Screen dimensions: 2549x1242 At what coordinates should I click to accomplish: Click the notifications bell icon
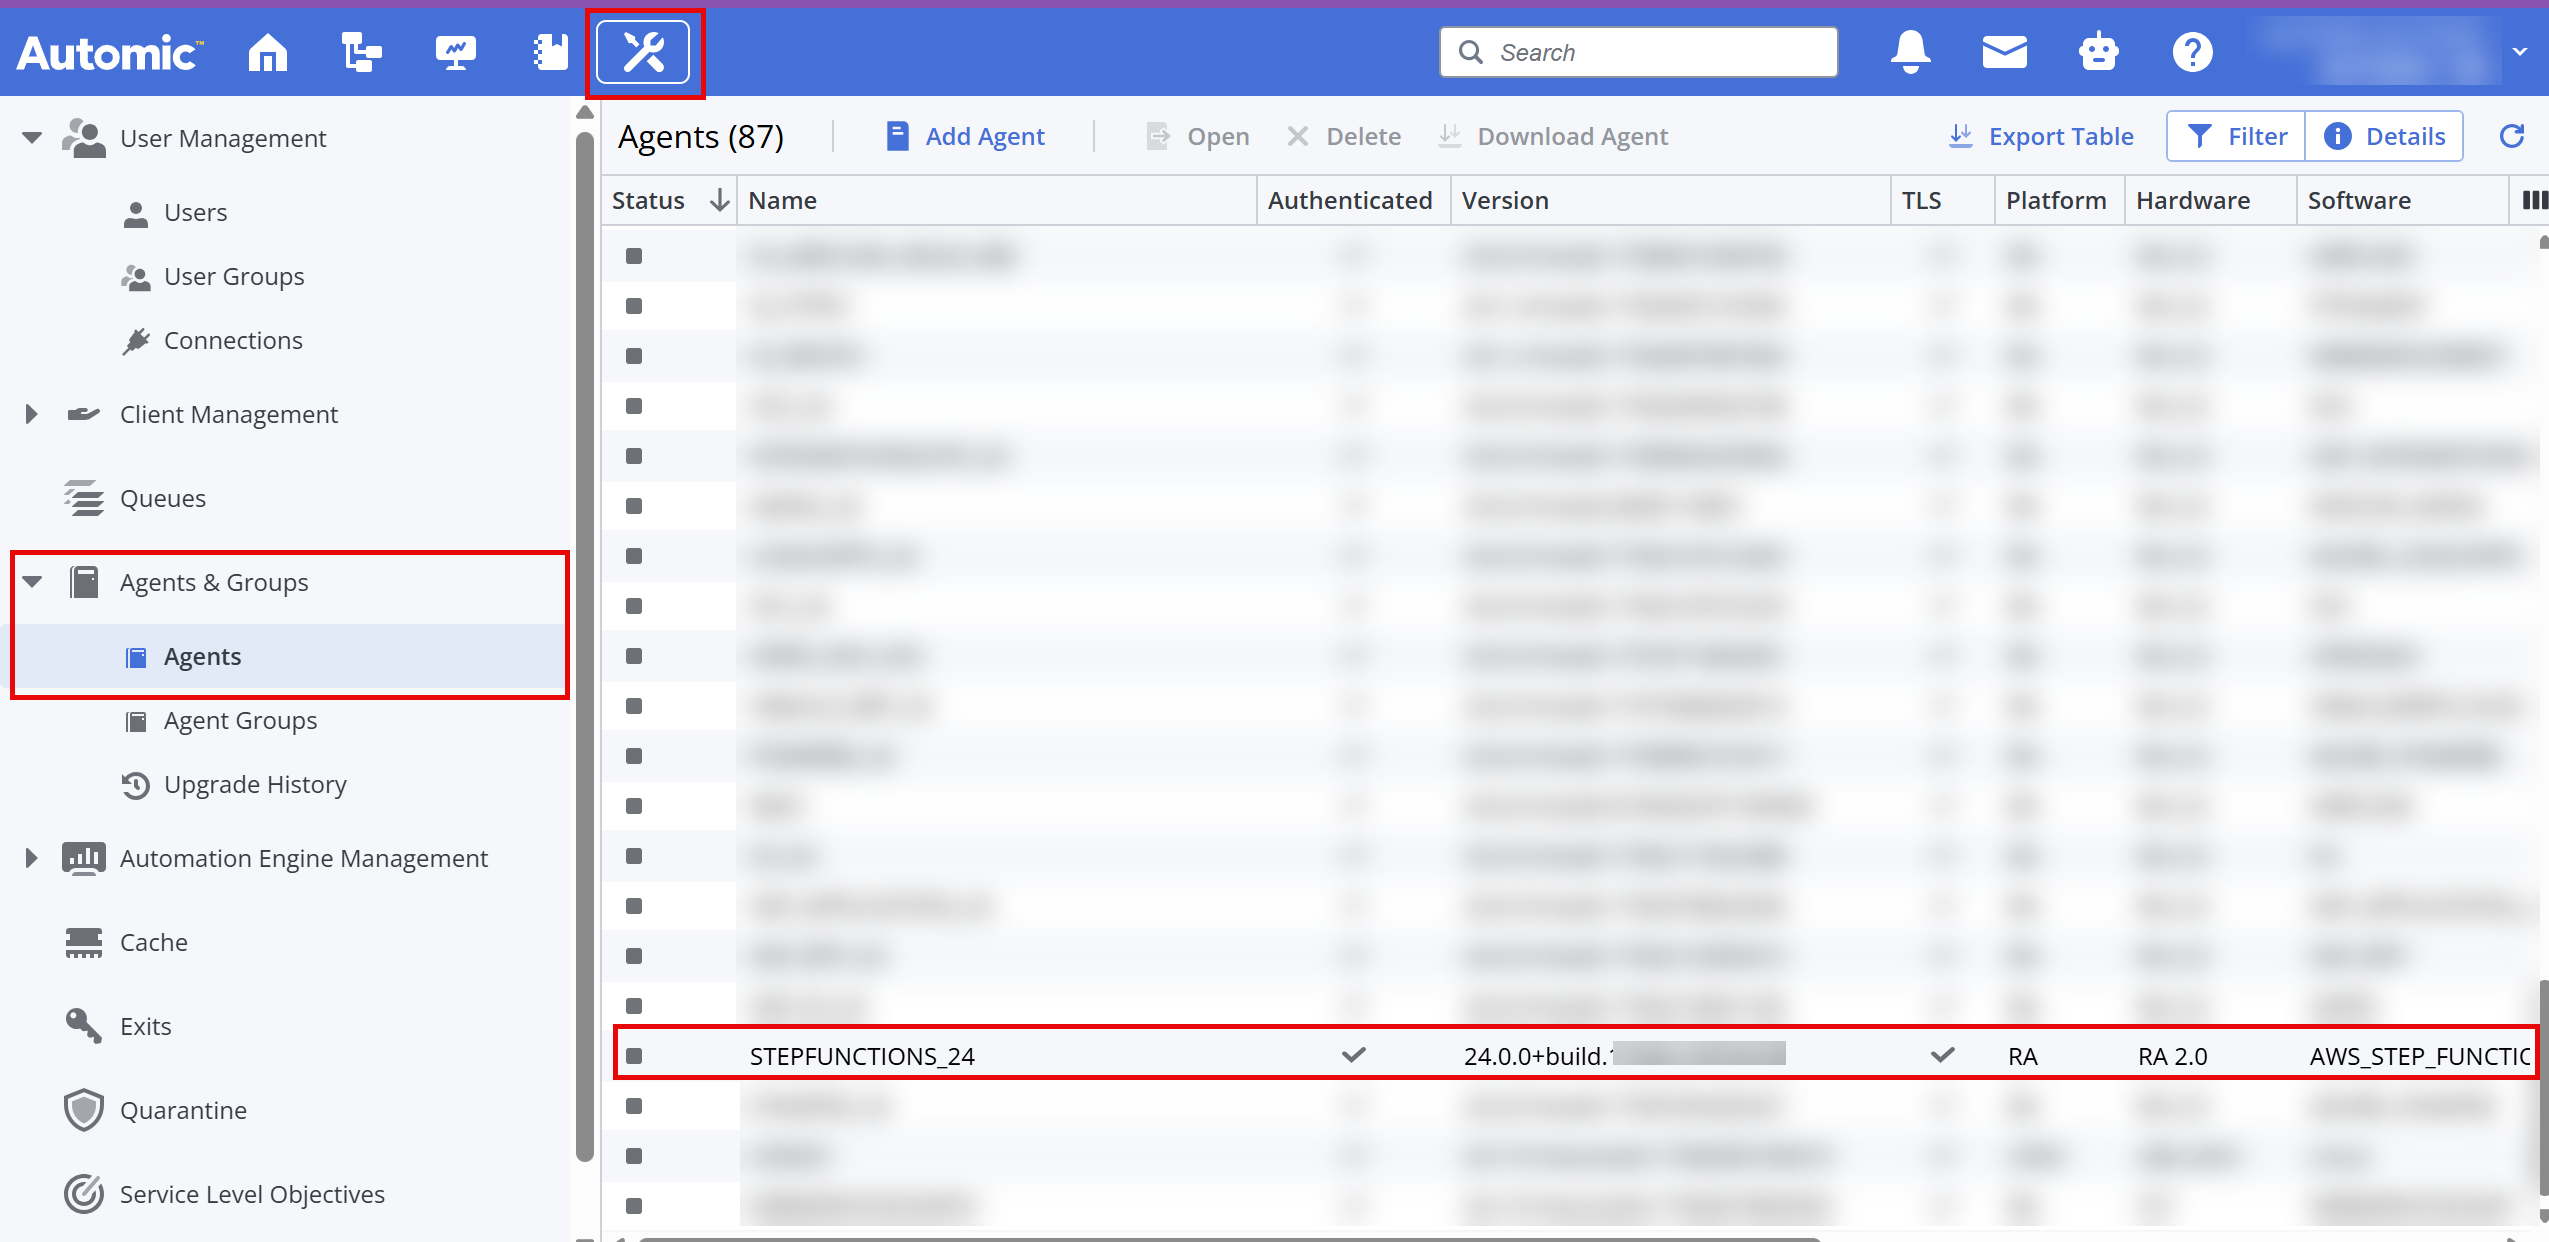pyautogui.click(x=1910, y=52)
